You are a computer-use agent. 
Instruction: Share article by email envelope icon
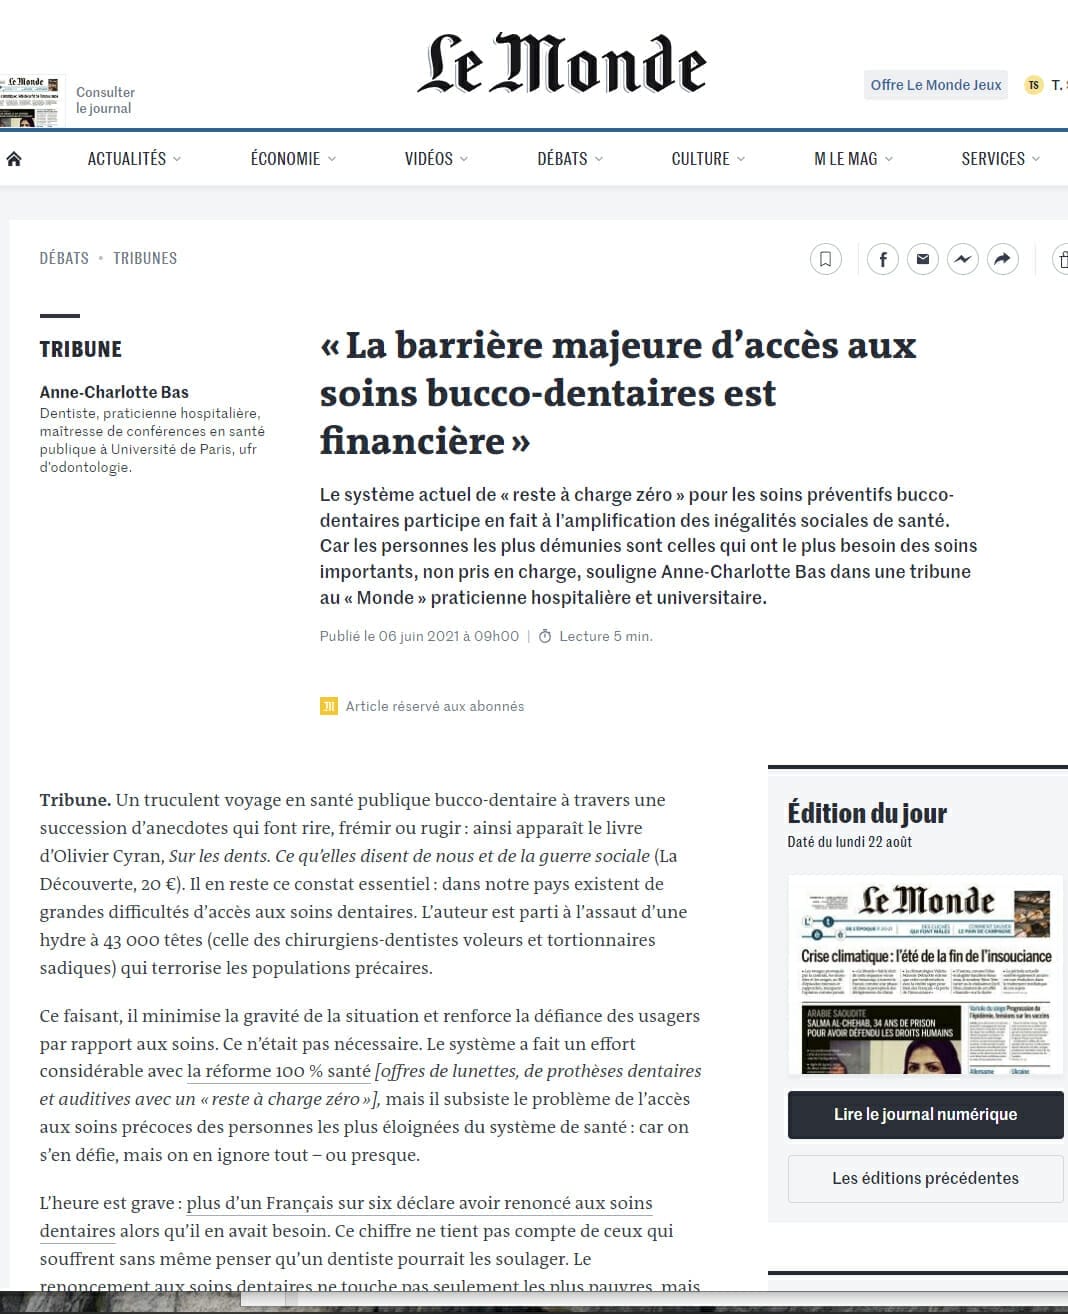click(x=923, y=260)
